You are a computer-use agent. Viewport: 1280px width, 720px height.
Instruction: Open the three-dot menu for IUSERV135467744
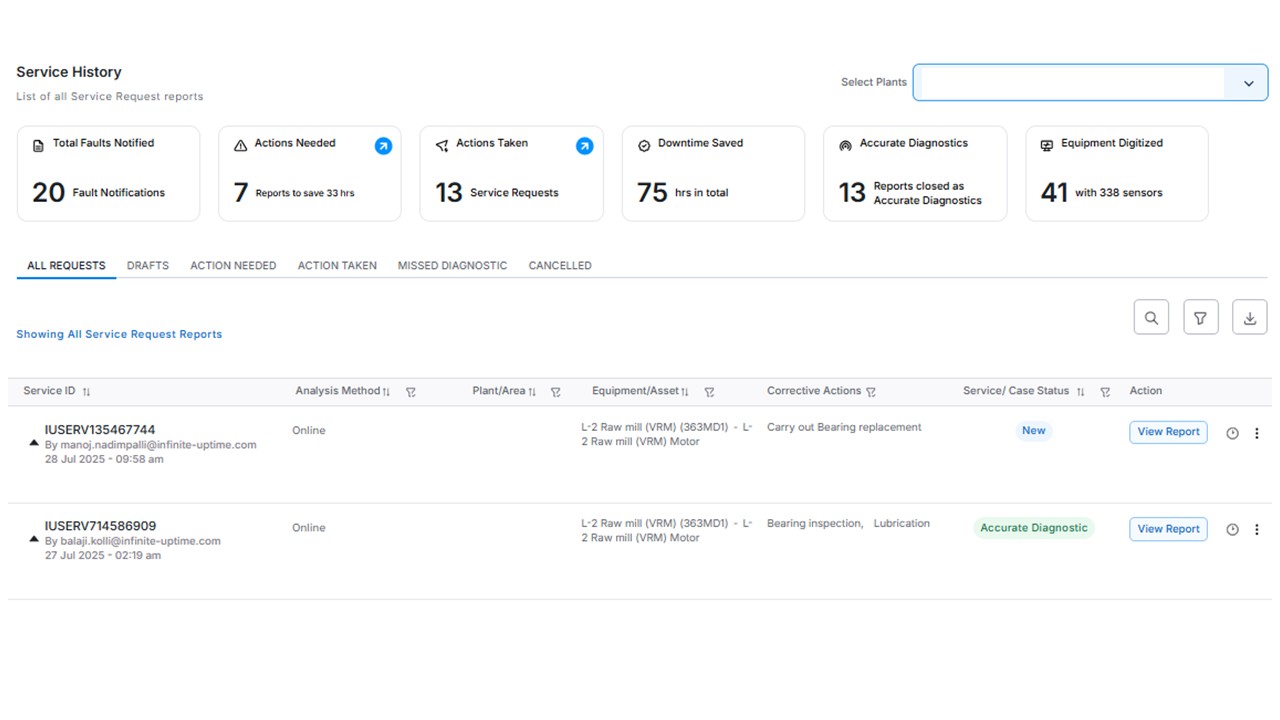coord(1257,433)
